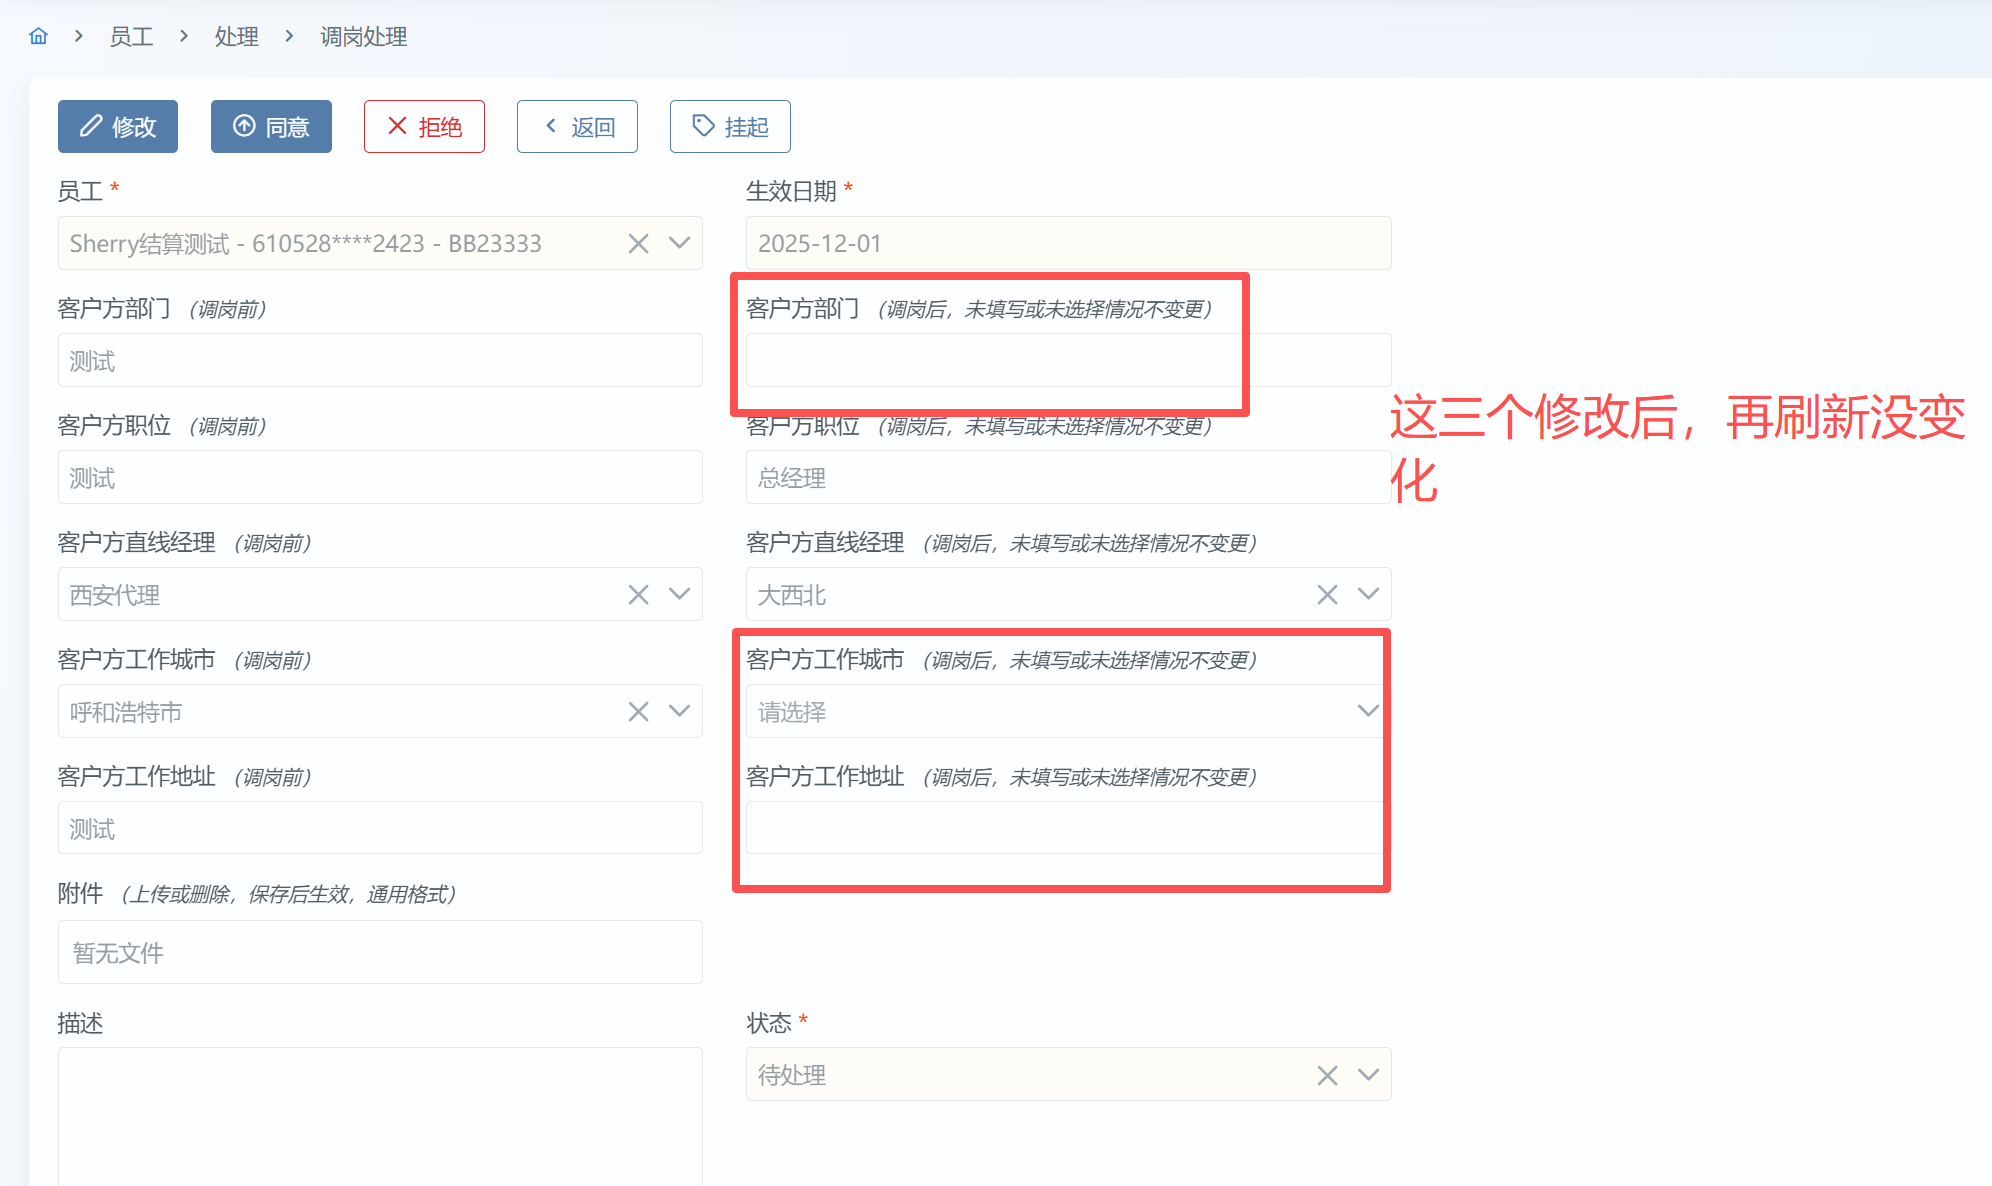Click the home icon in breadcrumb
This screenshot has height=1186, width=1992.
pos(38,37)
